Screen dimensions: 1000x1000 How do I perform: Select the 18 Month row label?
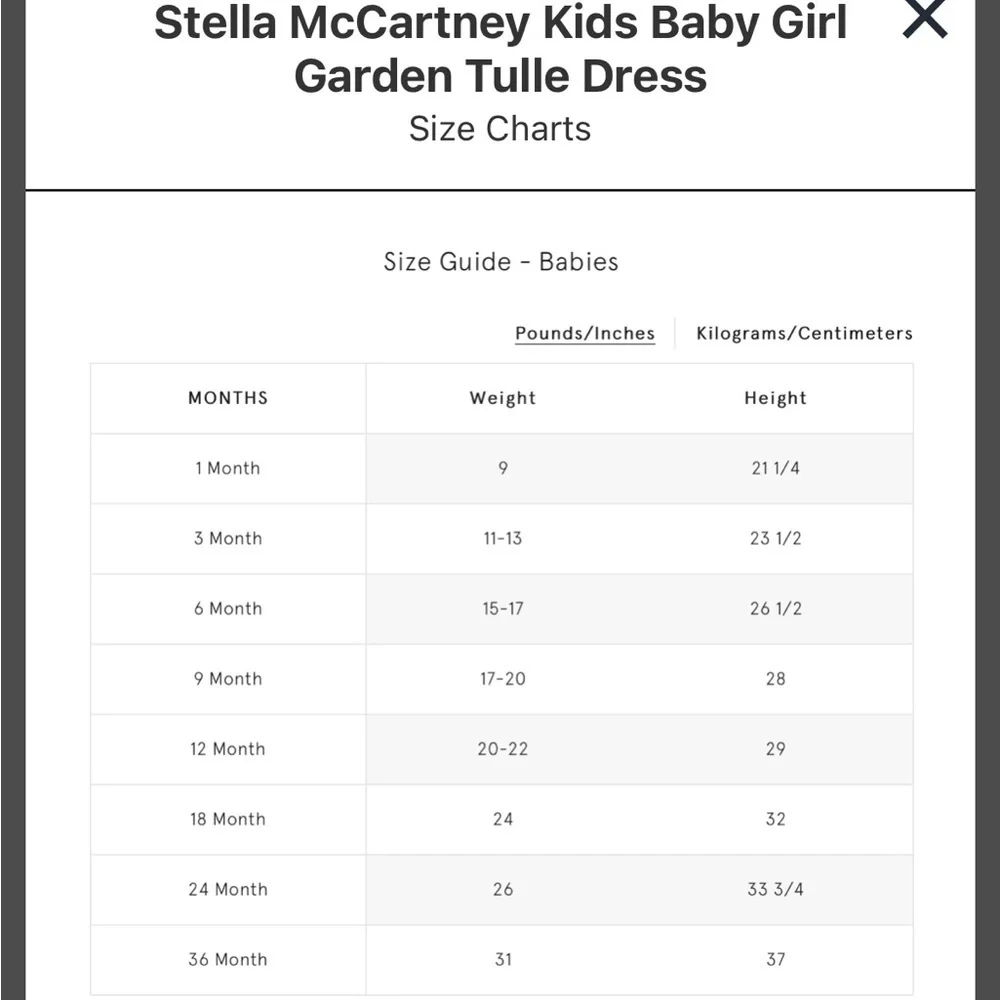[227, 819]
